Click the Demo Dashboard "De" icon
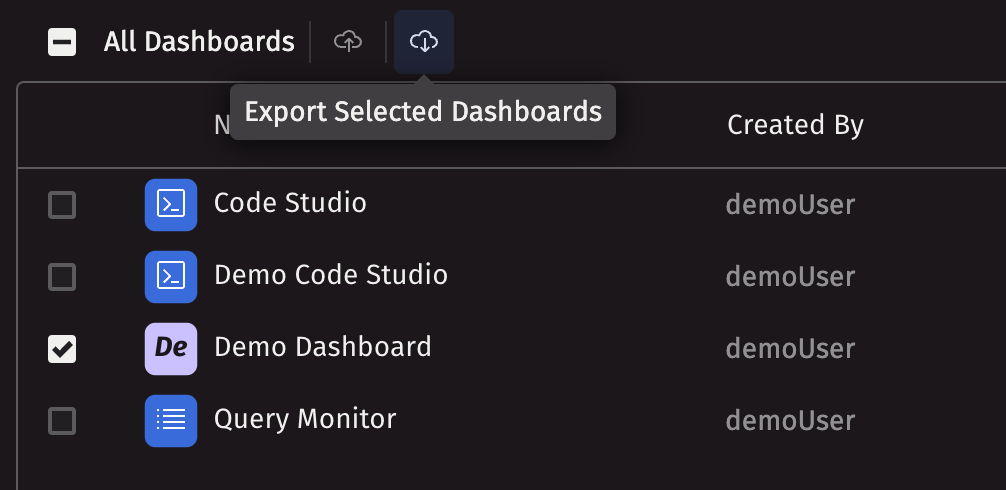The height and width of the screenshot is (490, 1006). point(171,348)
